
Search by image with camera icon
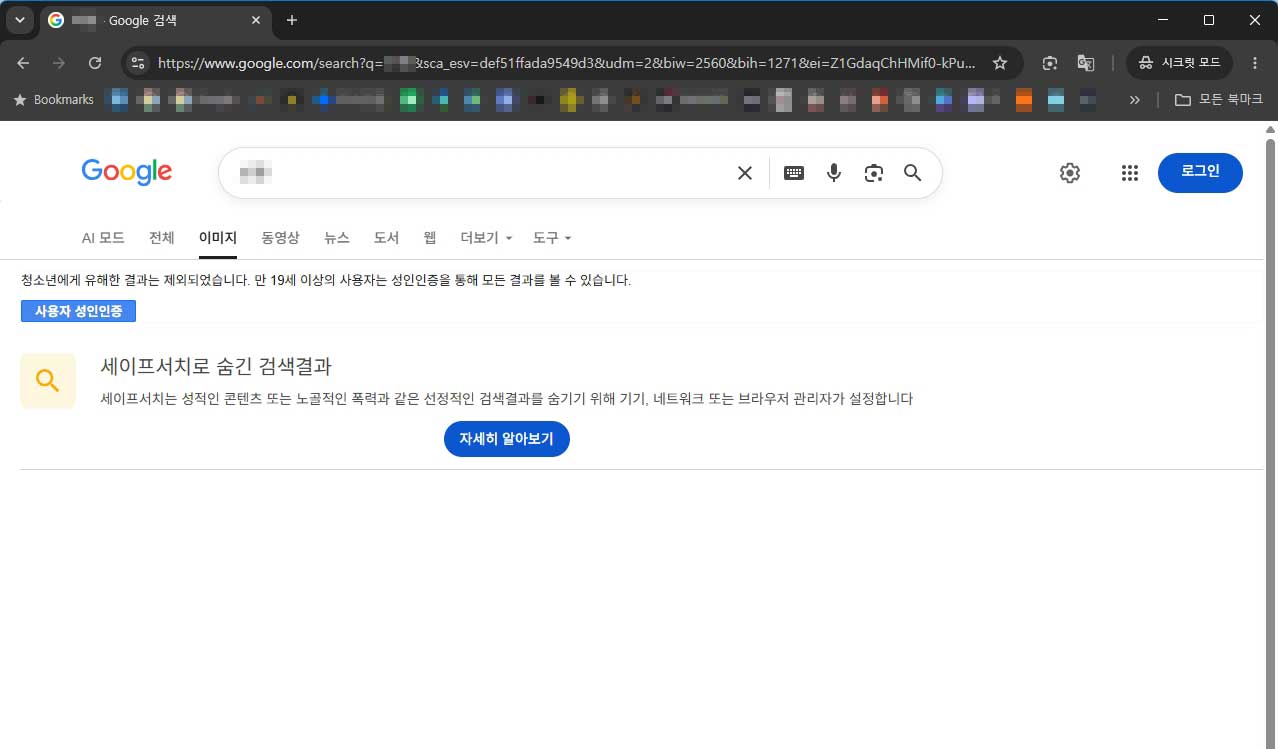click(874, 173)
